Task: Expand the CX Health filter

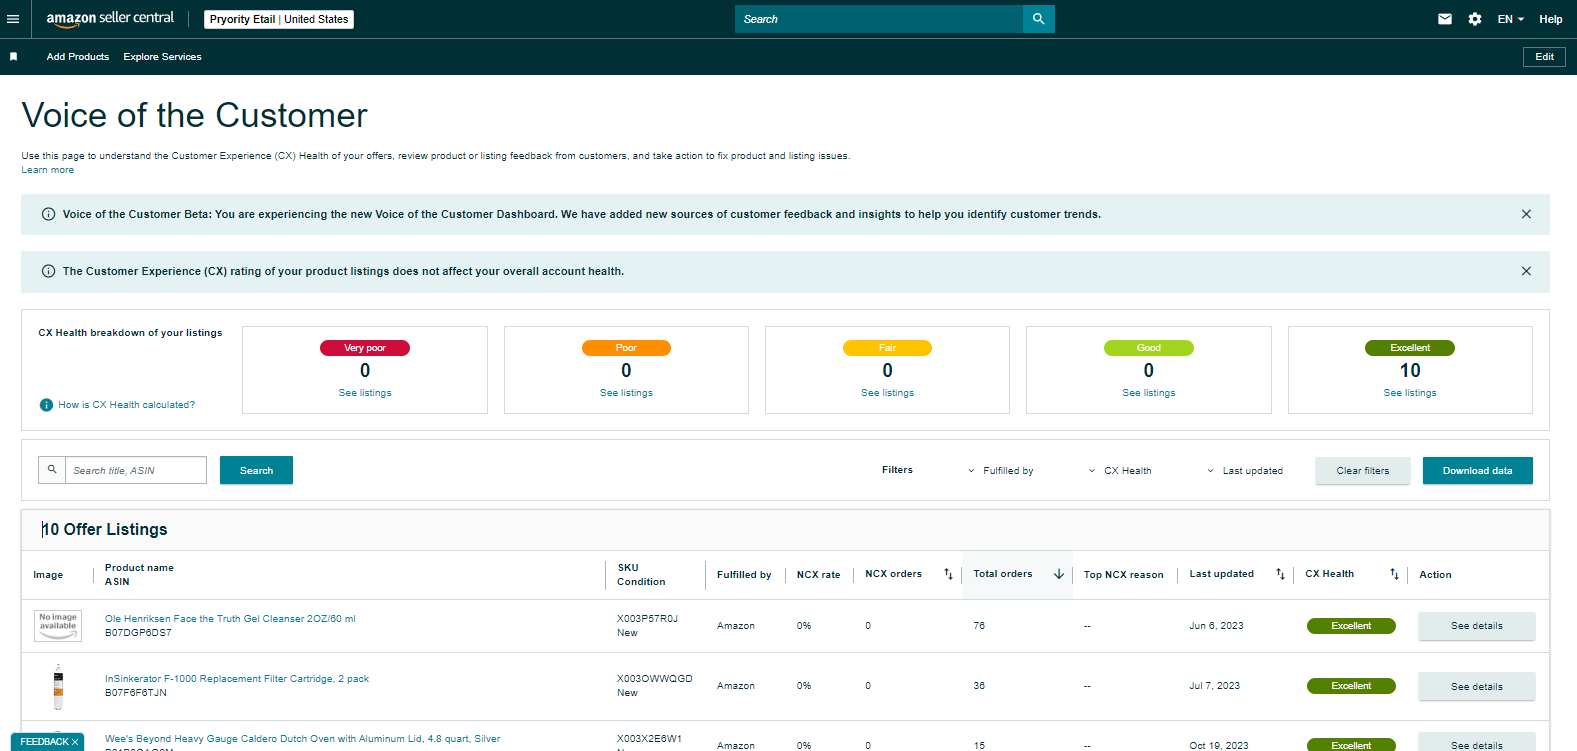Action: tap(1120, 471)
